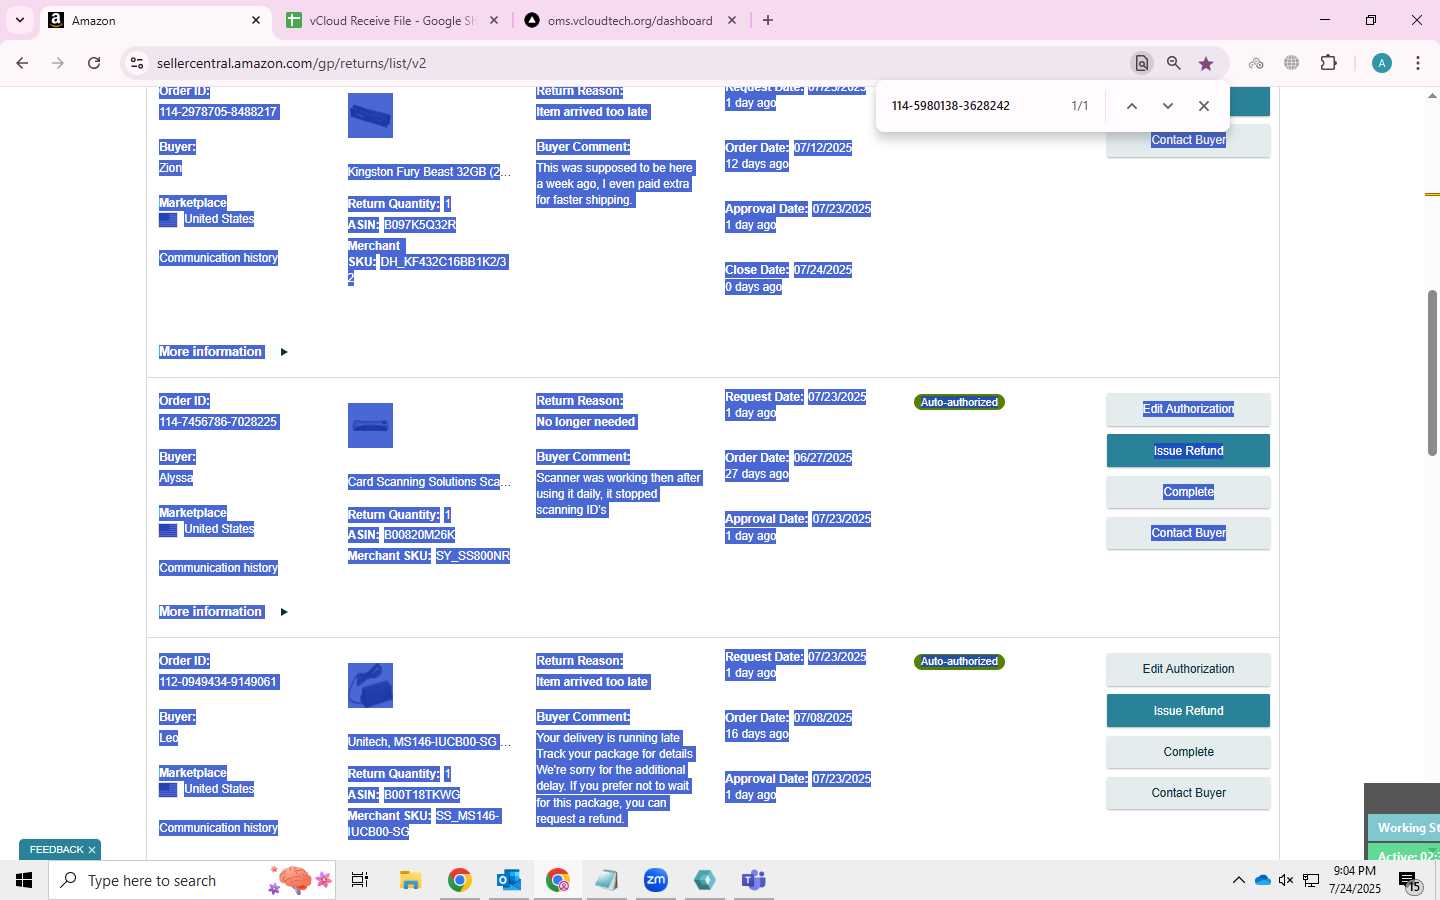Open Outlook from taskbar

click(509, 880)
